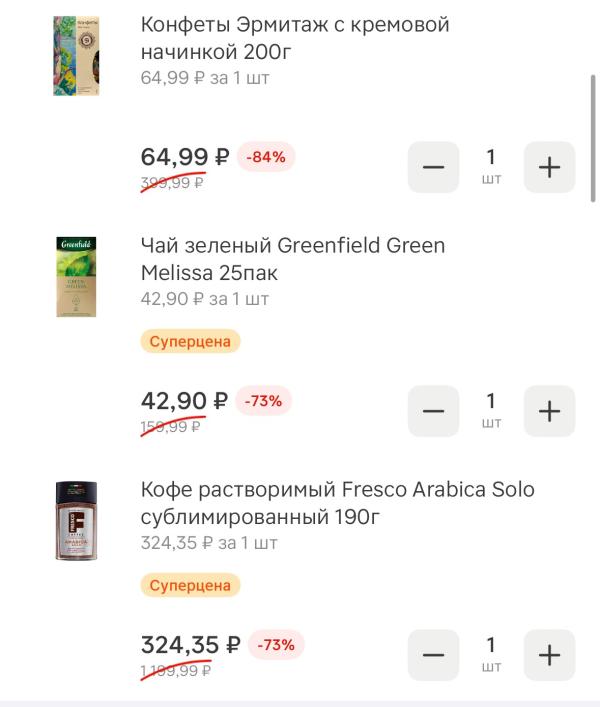Decrease quantity of Greenfield green tea

point(433,411)
